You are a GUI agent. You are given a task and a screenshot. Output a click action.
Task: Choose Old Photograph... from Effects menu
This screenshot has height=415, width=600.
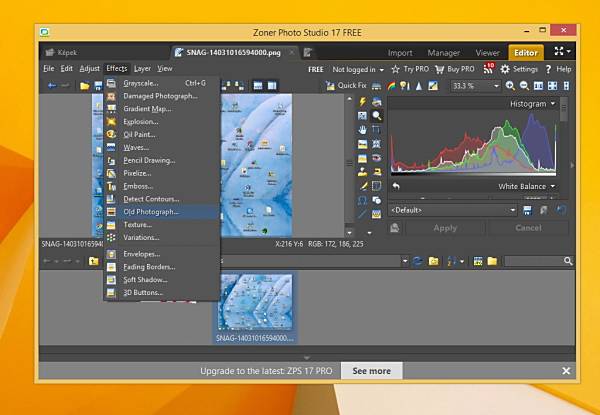(162, 212)
